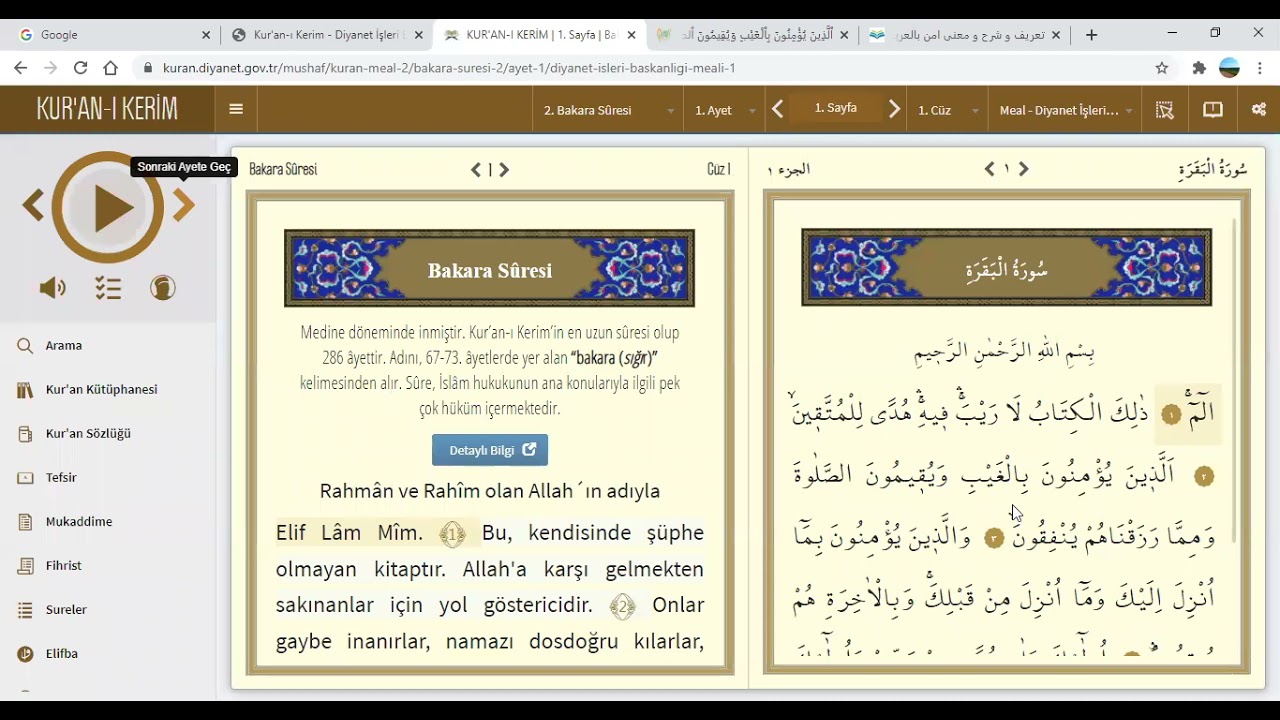
Task: Choose reciter via headphone person icon
Action: point(163,288)
